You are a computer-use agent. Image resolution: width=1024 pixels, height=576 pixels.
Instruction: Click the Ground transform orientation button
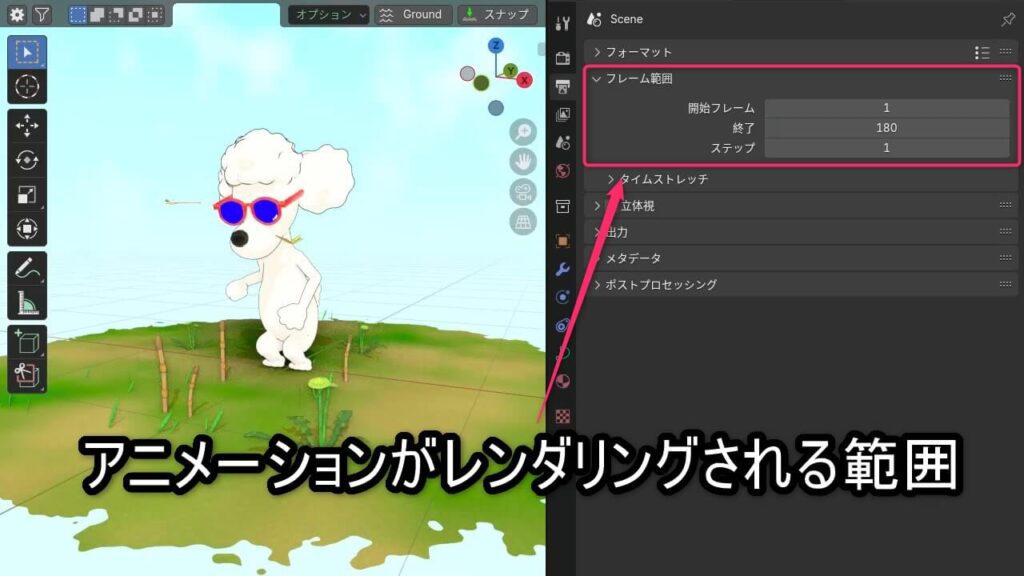tap(413, 14)
